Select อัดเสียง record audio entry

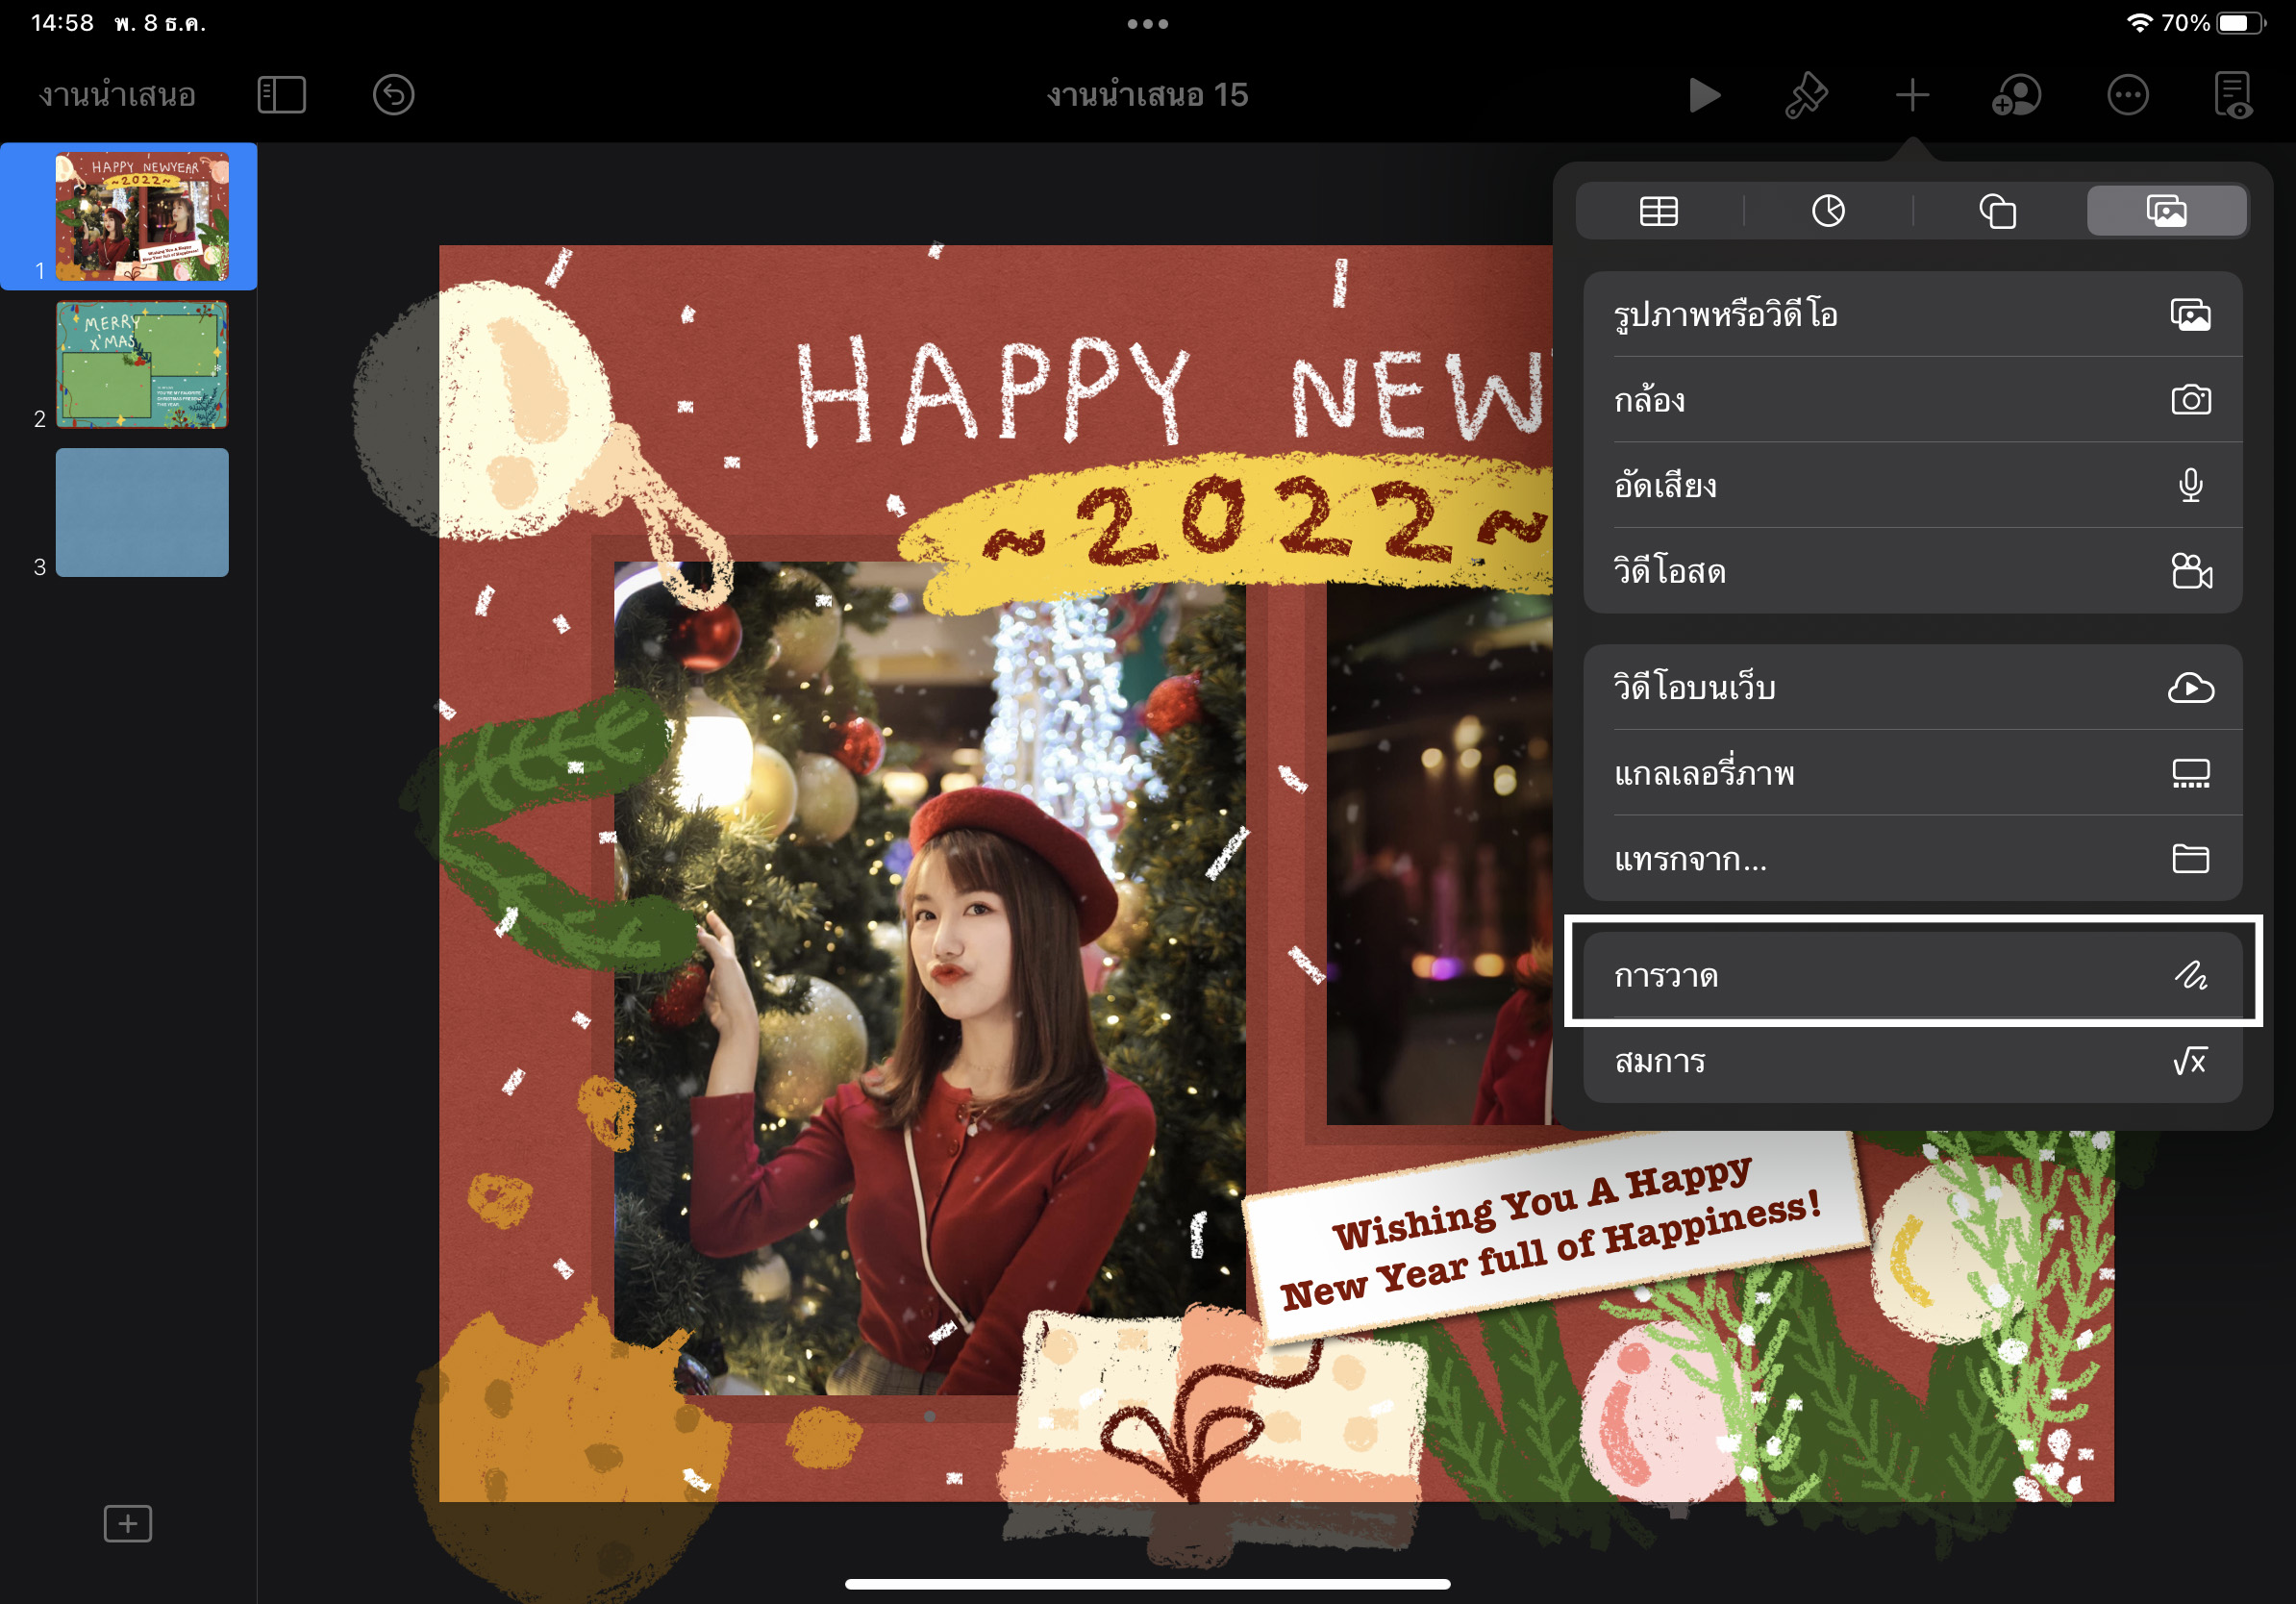[1911, 486]
